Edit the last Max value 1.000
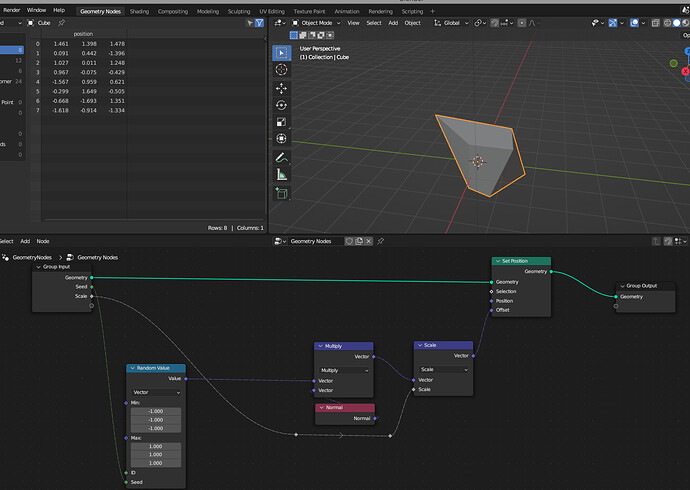 tap(156, 463)
